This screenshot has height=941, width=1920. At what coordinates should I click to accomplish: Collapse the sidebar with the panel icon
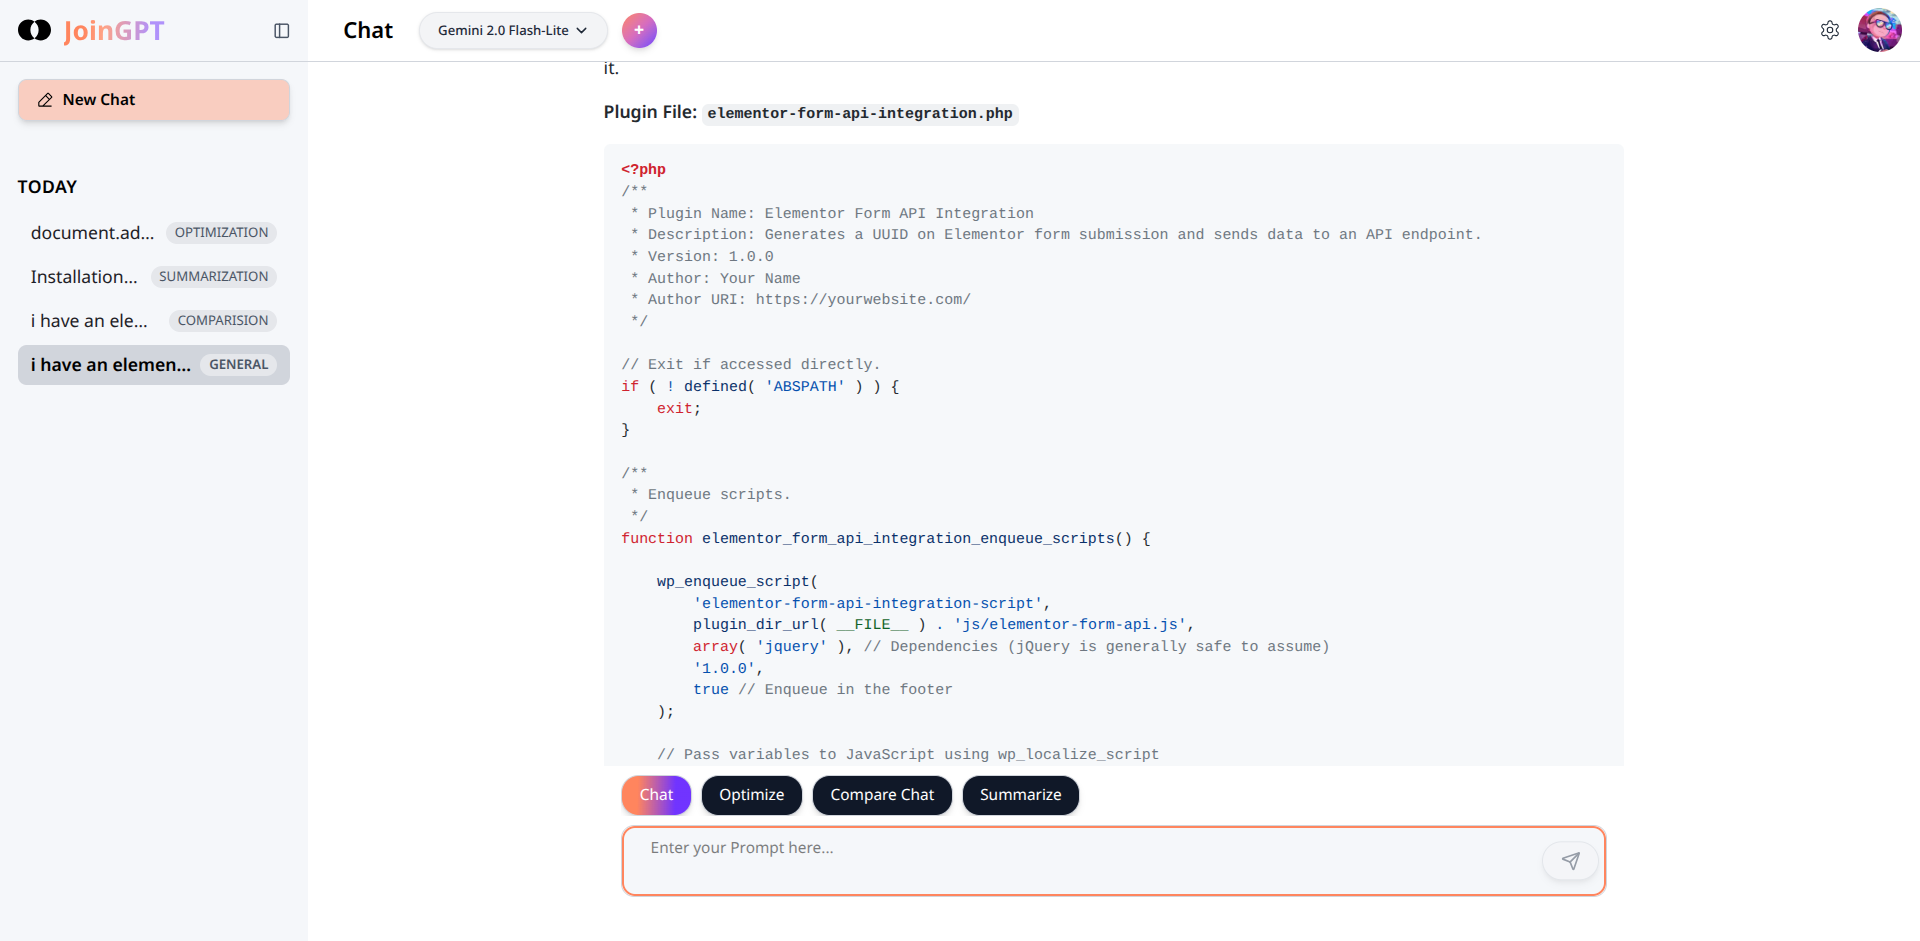[x=282, y=31]
